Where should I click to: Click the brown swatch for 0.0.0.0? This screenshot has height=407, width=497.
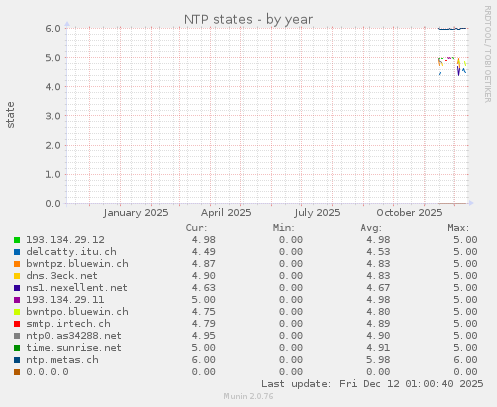(17, 372)
